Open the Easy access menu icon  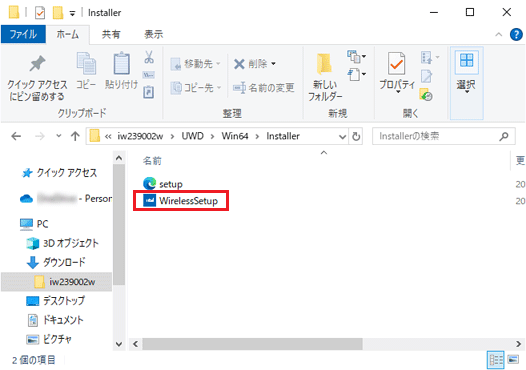coord(356,74)
